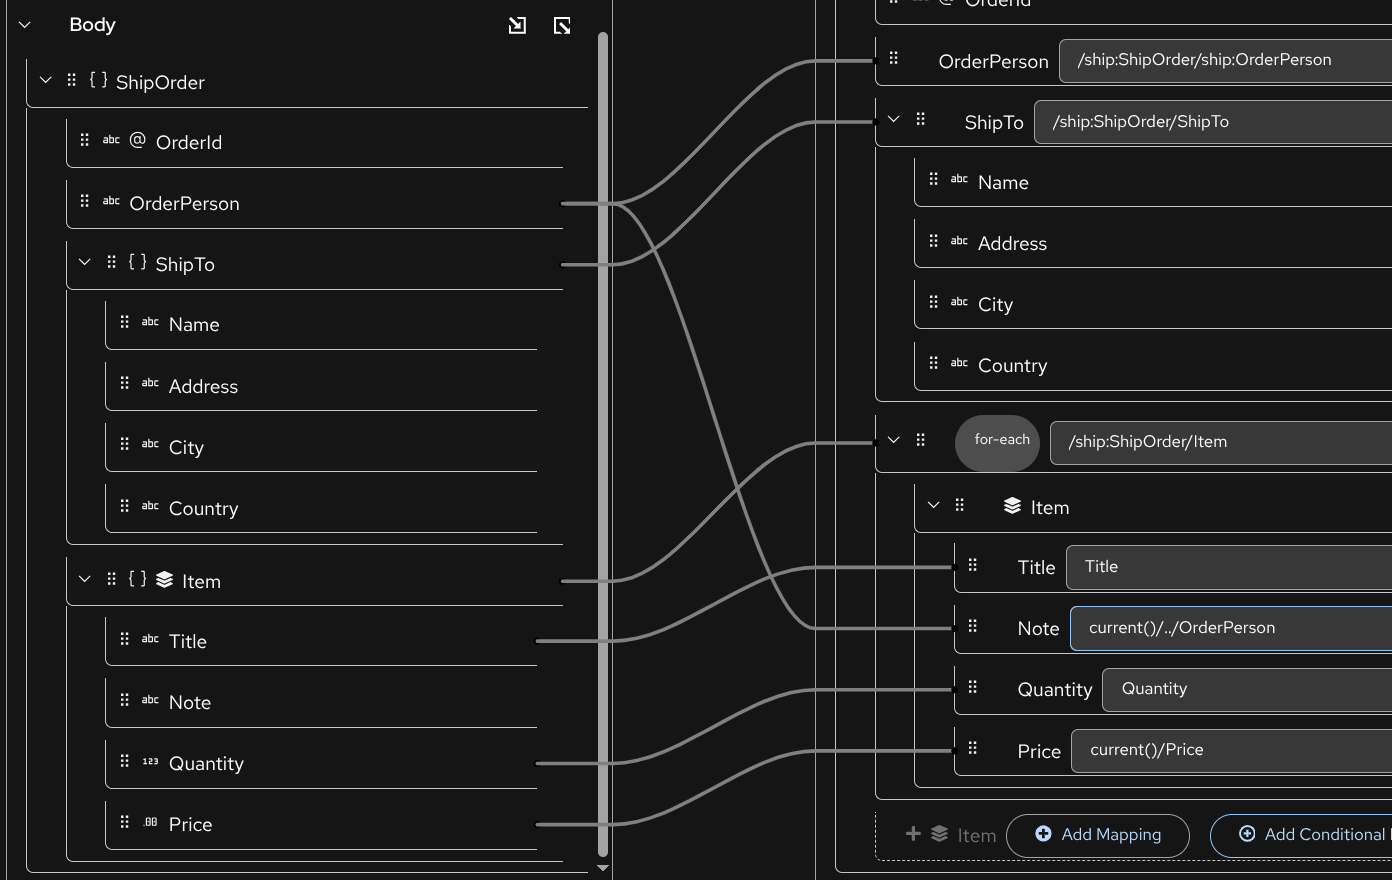The height and width of the screenshot is (880, 1392).
Task: Click the abc icon beside Country in target panel
Action: tap(959, 363)
